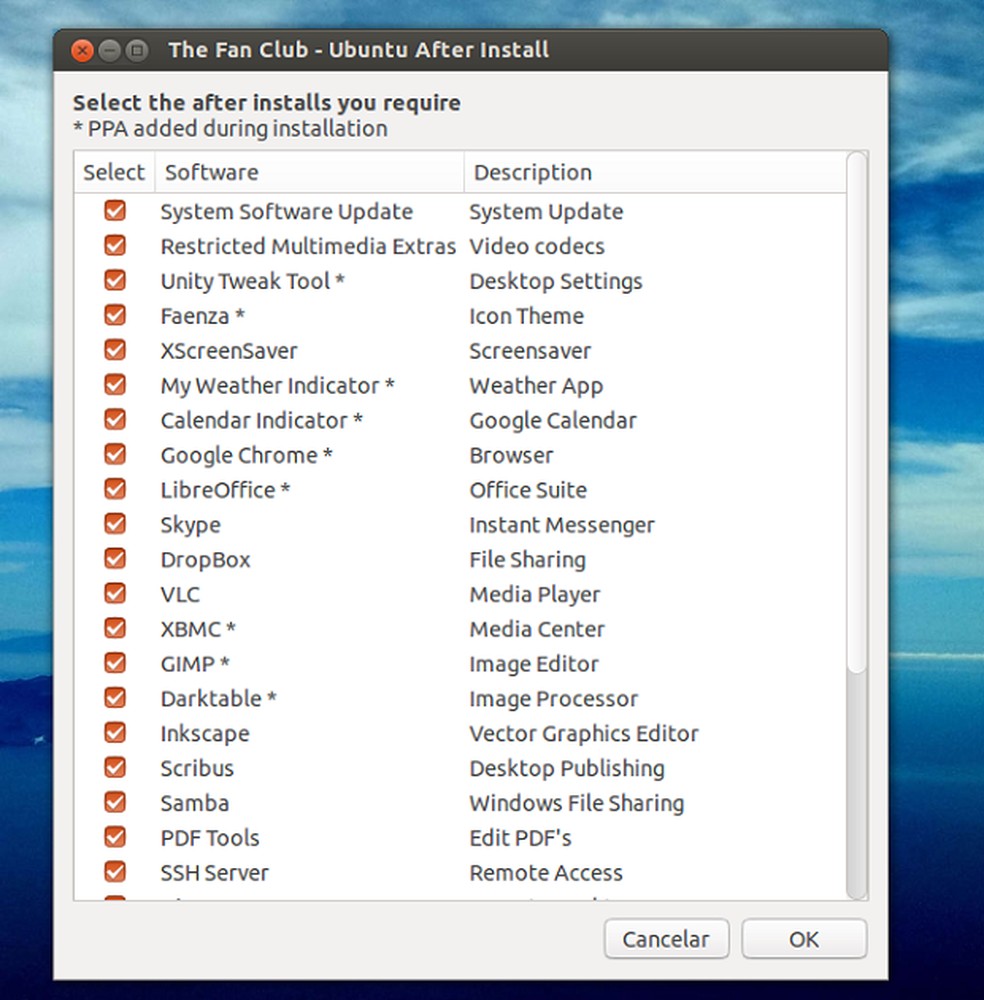Toggle Restricted Multimedia Extras checkbox
The width and height of the screenshot is (984, 1000).
coord(115,246)
